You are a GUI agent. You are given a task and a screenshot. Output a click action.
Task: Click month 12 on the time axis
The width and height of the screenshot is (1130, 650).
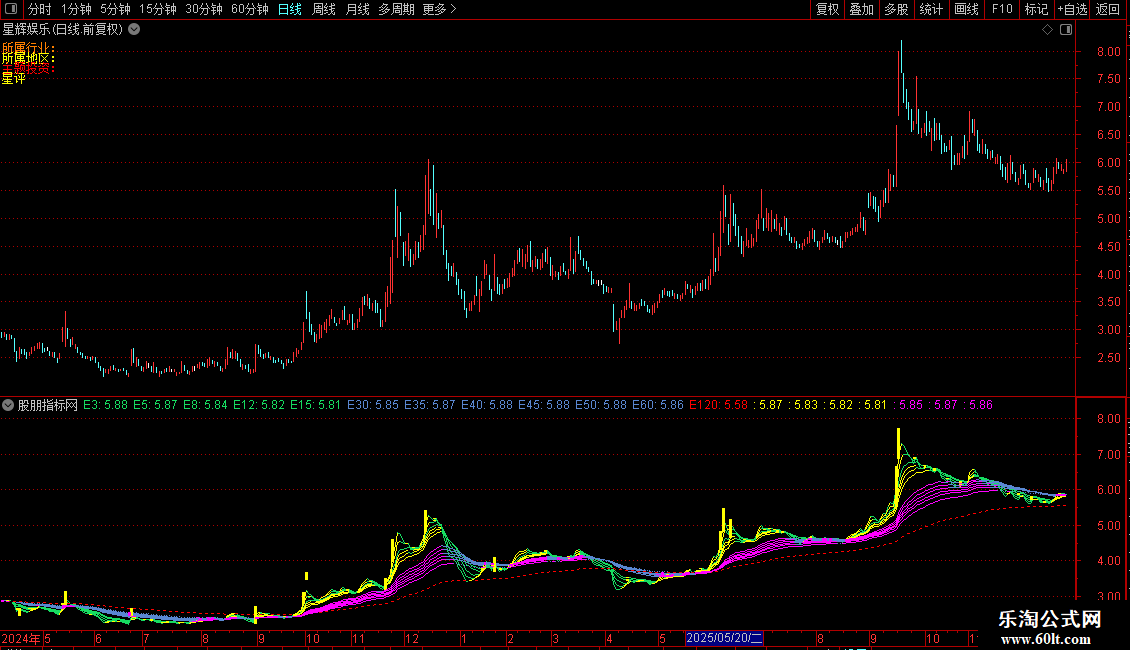(411, 638)
